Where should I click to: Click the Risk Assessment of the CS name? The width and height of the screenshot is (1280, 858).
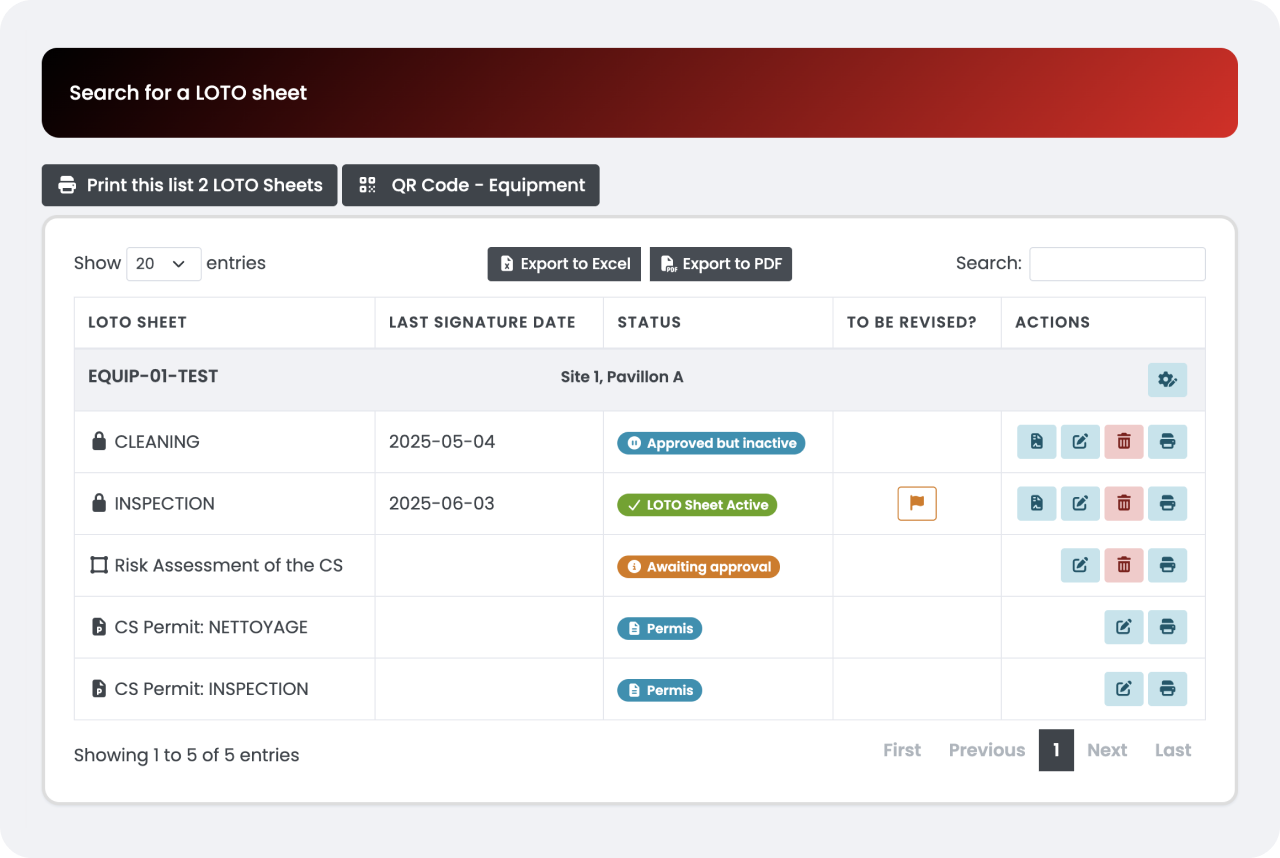tap(229, 566)
